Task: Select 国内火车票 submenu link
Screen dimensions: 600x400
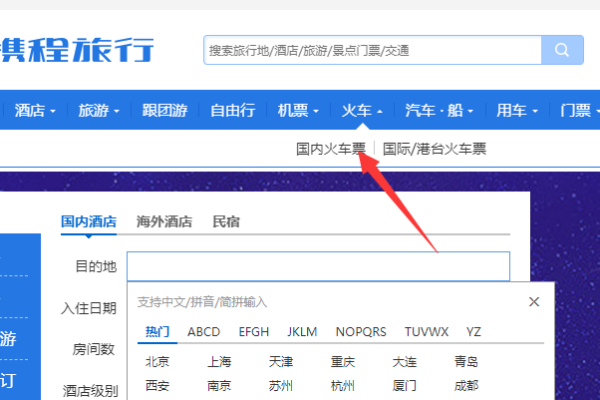Action: coord(331,148)
